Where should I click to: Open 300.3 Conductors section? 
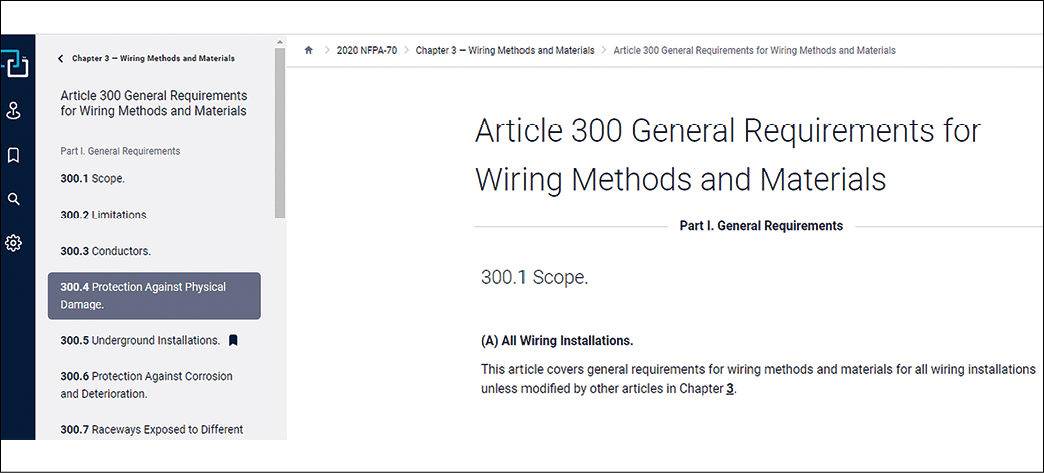click(105, 251)
